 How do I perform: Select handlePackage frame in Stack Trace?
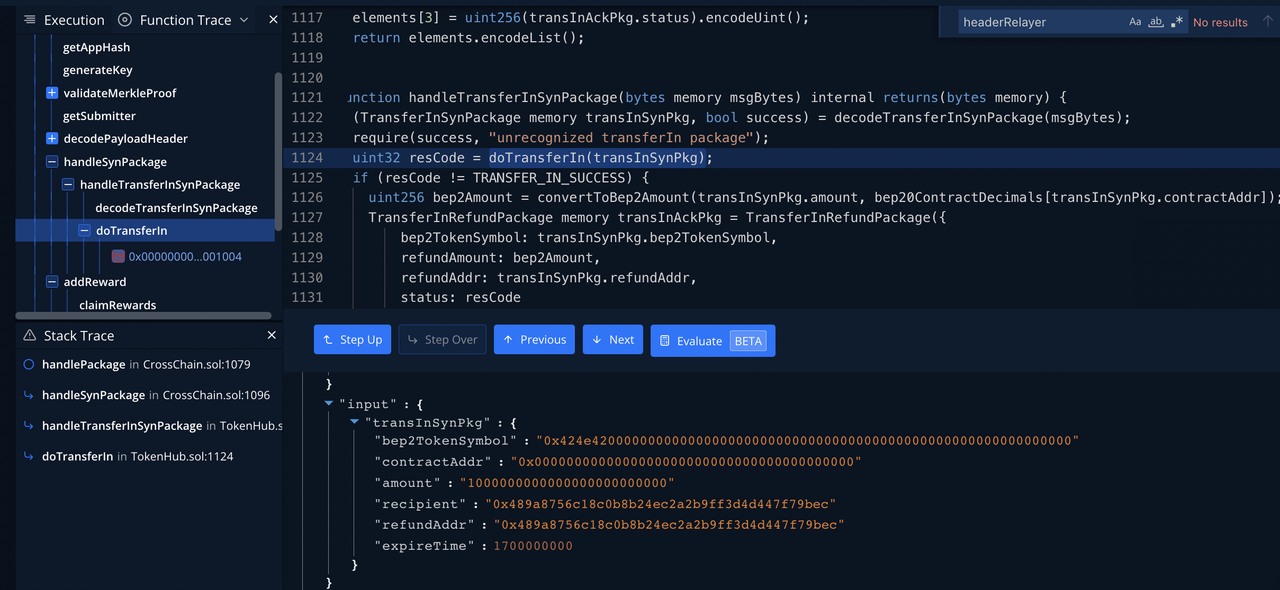(83, 365)
